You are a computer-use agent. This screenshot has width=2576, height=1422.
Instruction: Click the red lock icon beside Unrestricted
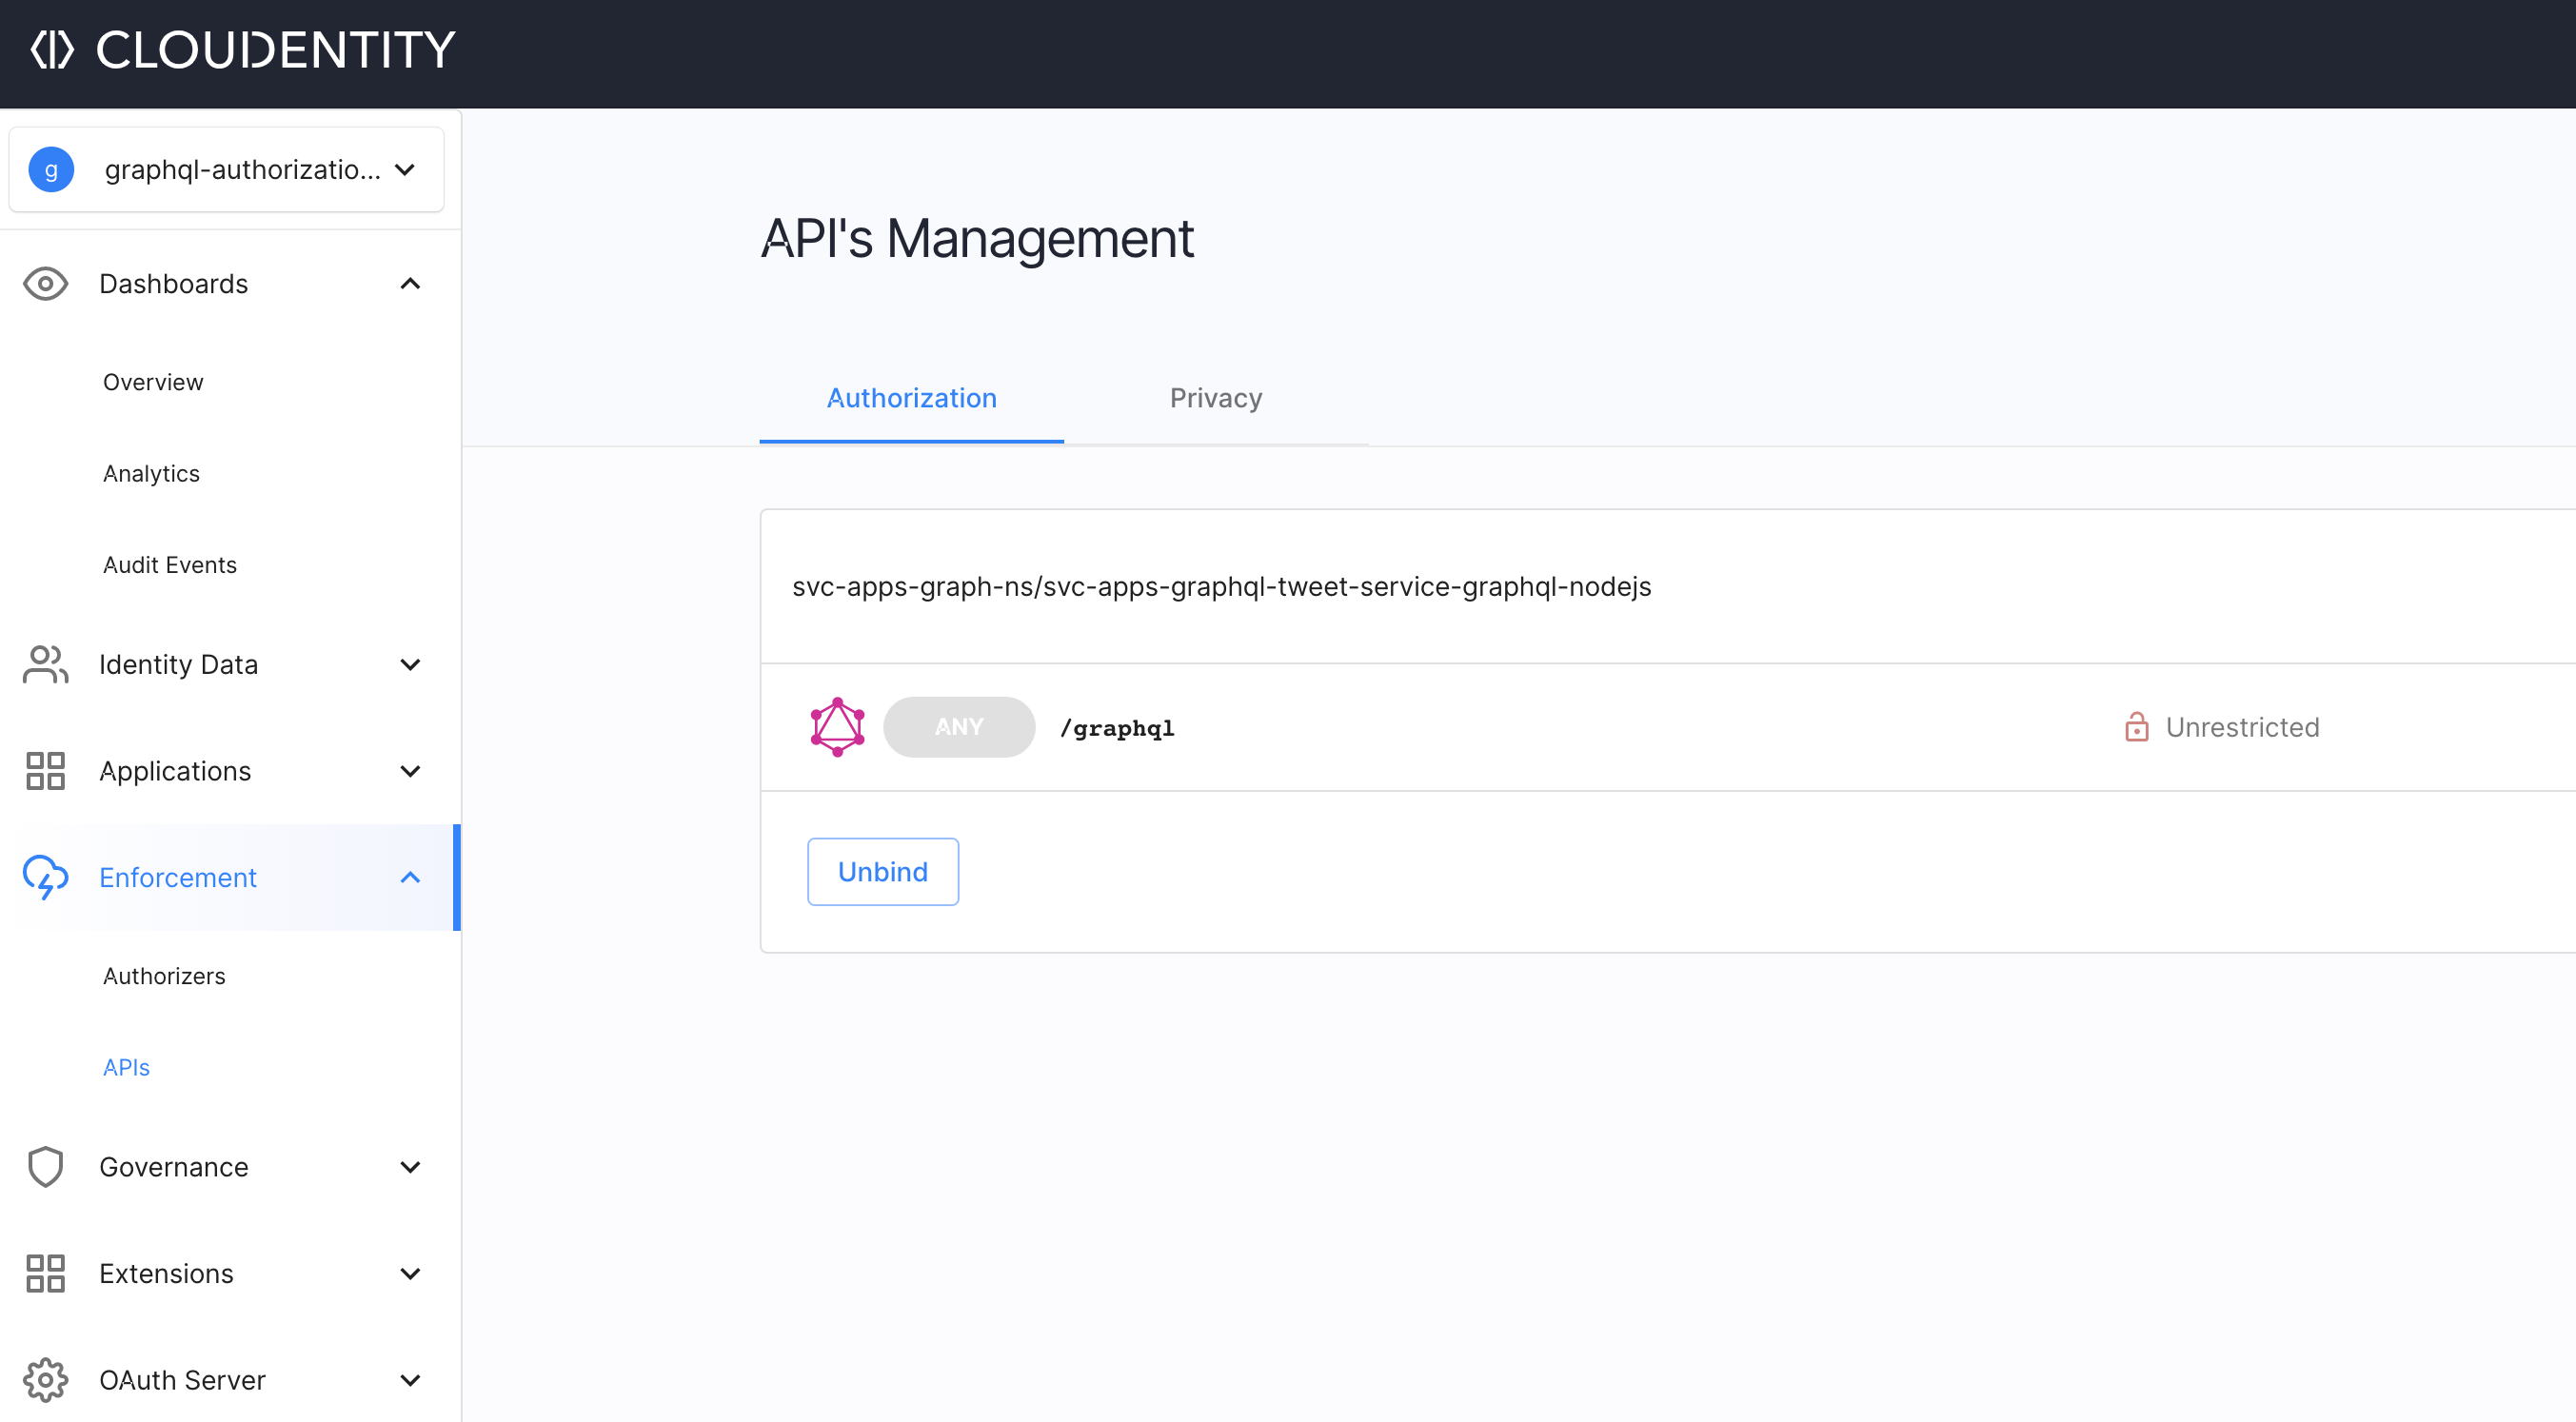(x=2136, y=727)
